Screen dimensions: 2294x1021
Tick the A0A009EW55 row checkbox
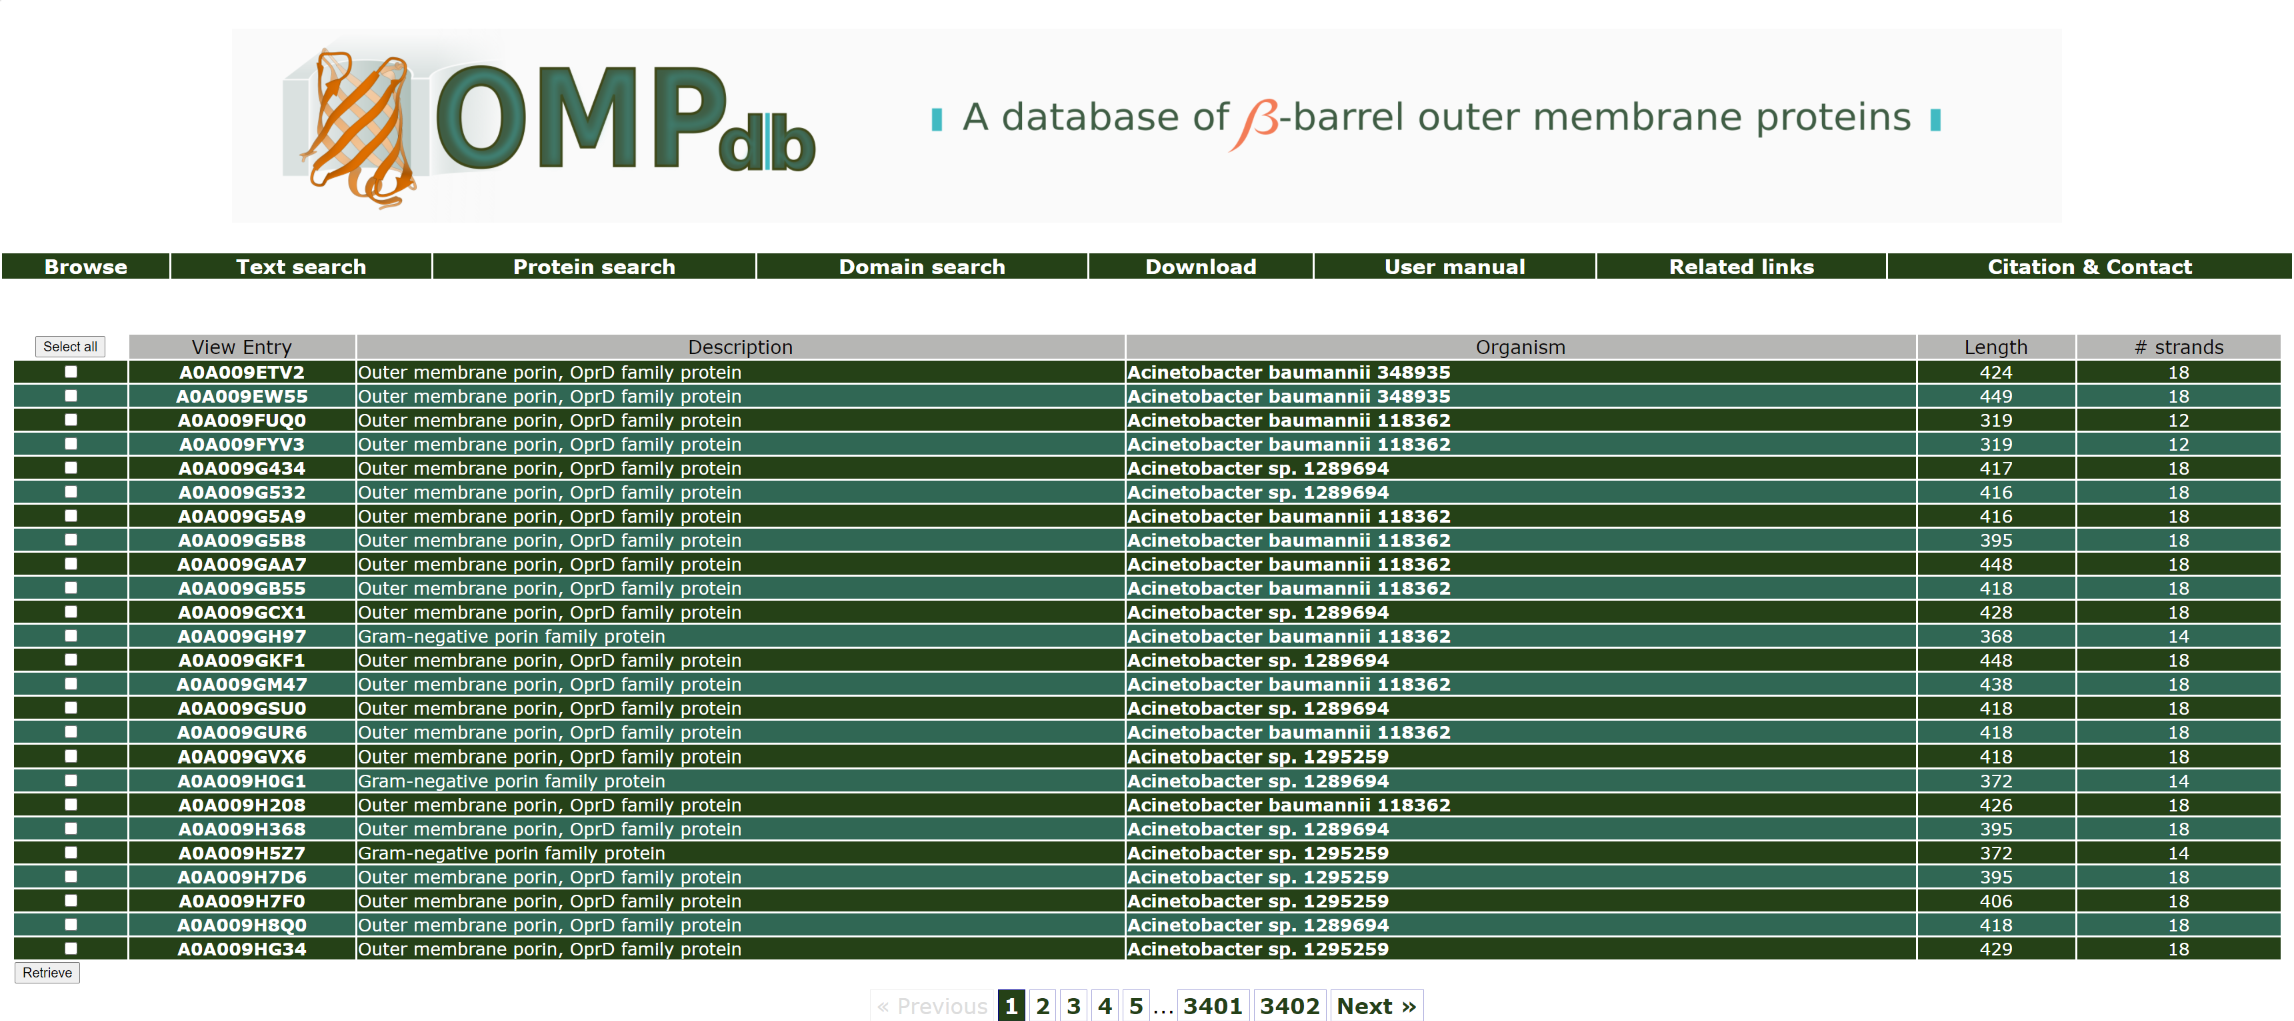(x=71, y=396)
